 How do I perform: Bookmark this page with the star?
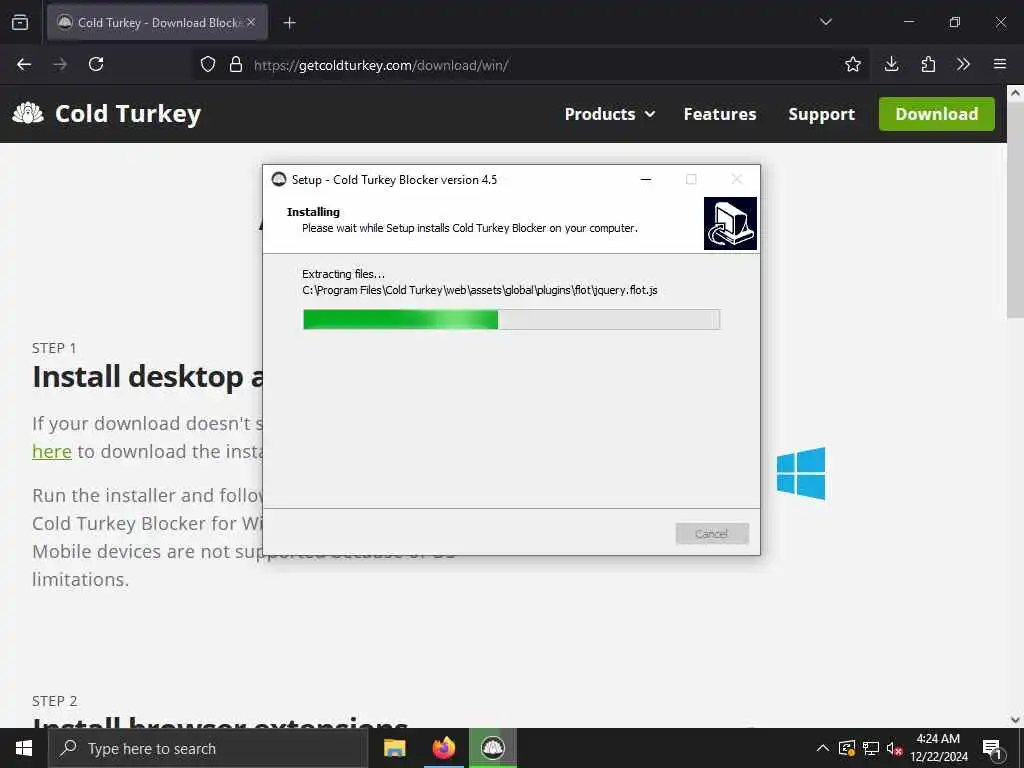(x=852, y=64)
